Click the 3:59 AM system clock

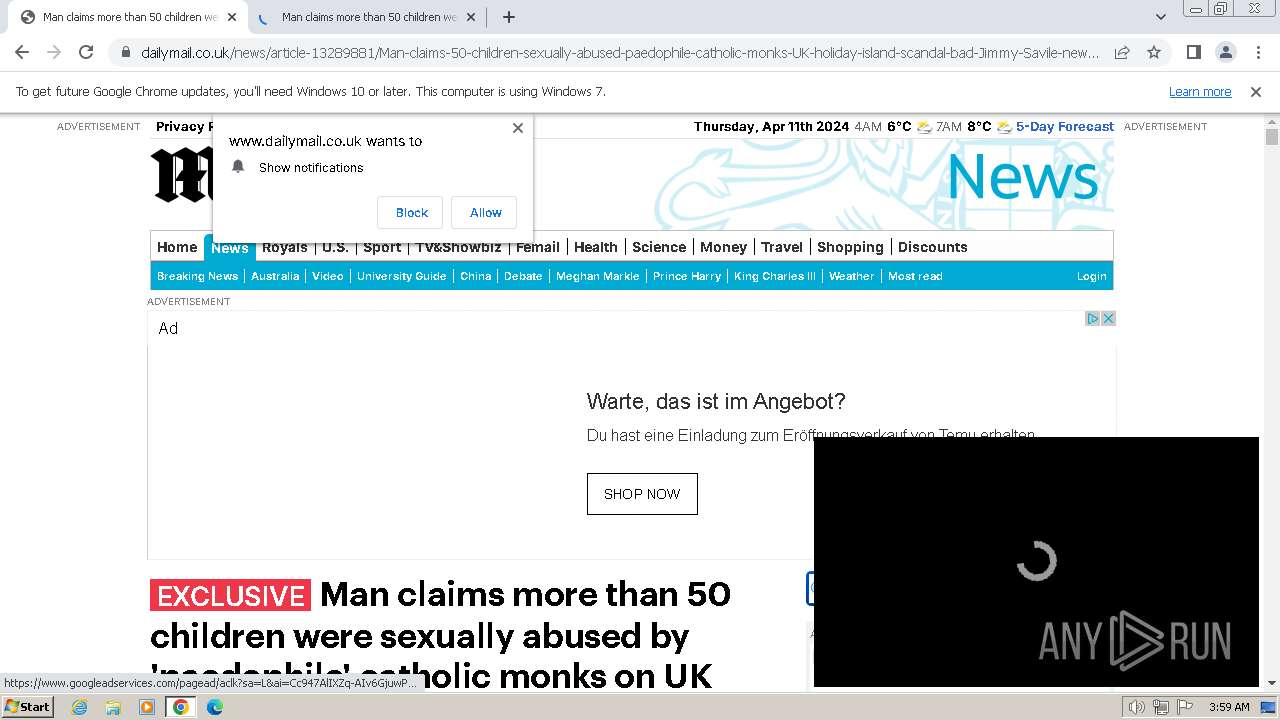click(x=1229, y=707)
